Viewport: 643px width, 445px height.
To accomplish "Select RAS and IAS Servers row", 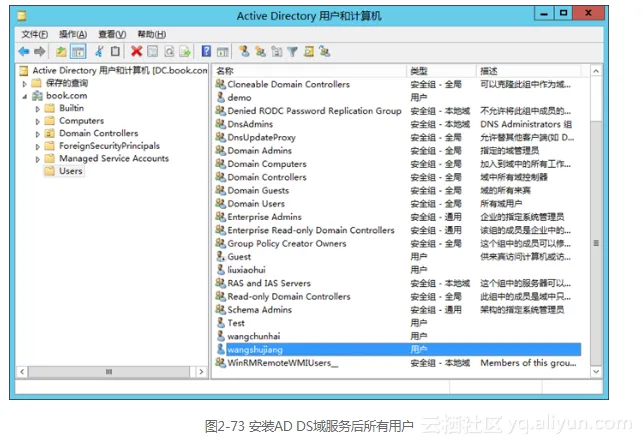I will 398,283.
